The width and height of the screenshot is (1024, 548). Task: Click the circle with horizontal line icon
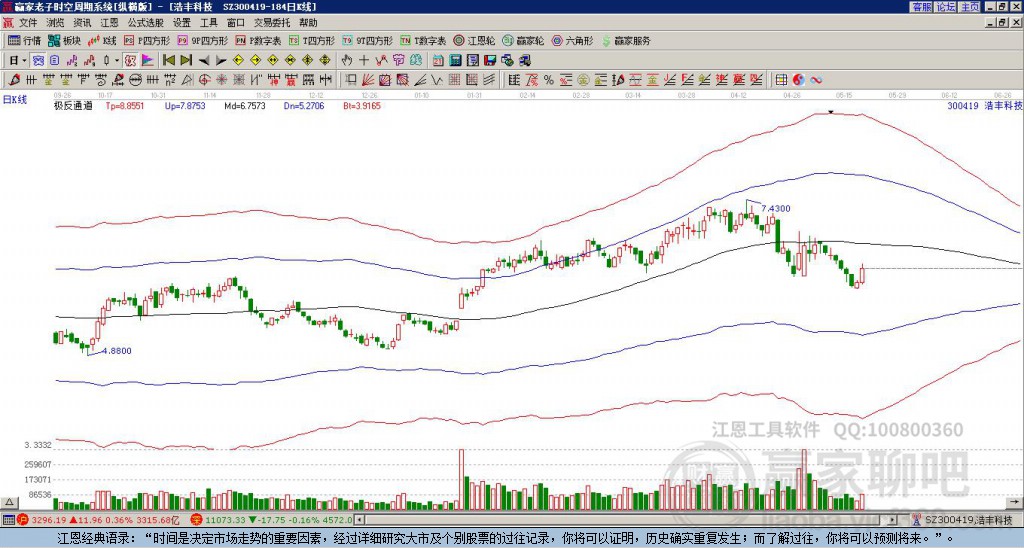(135, 80)
